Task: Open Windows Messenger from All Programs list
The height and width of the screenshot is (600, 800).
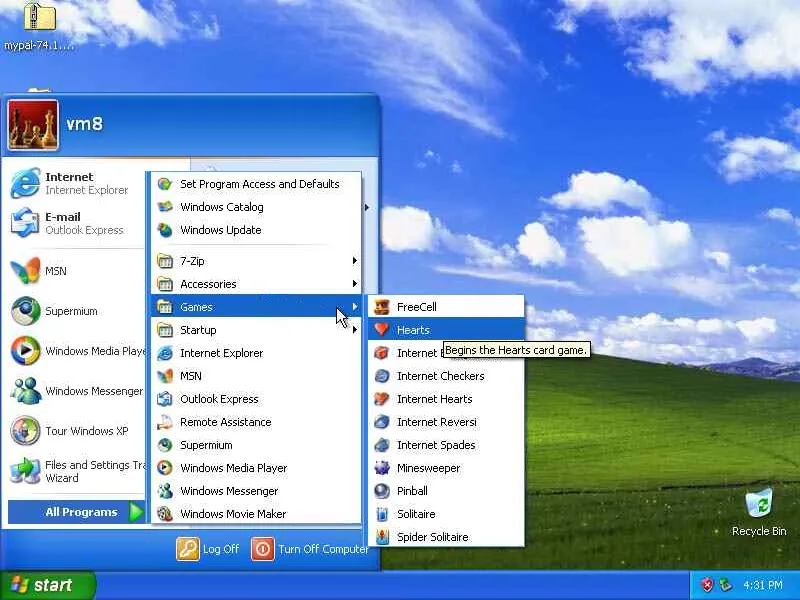Action: point(256,491)
